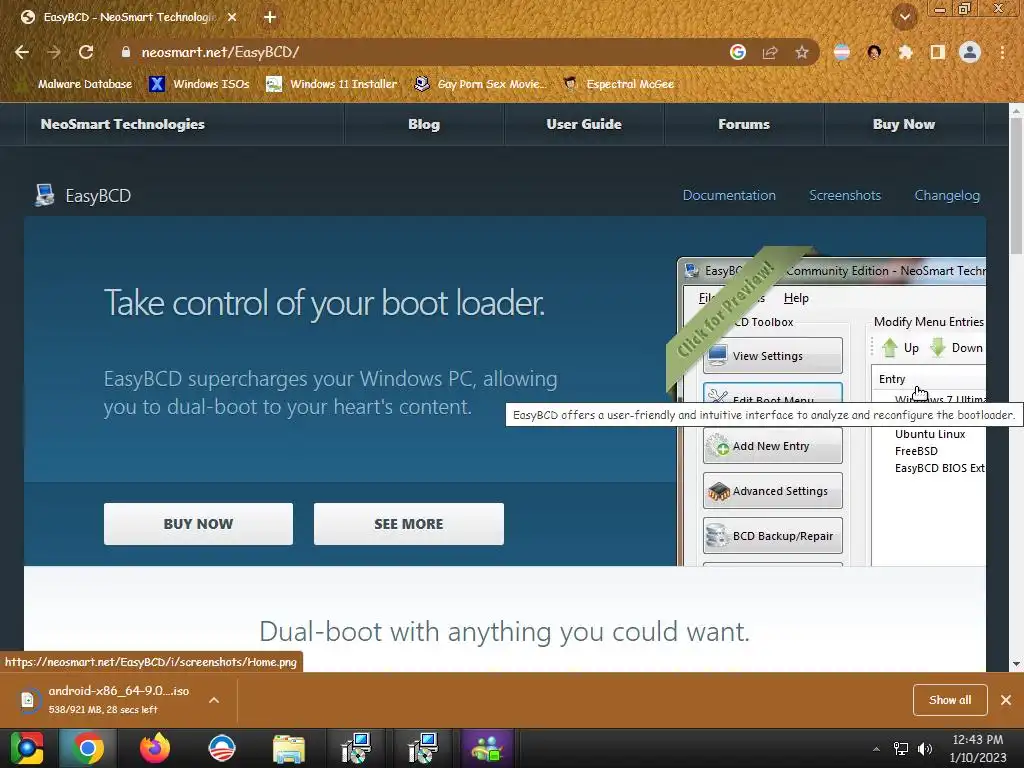The width and height of the screenshot is (1024, 768).
Task: Open the tab search dropdown arrow
Action: pyautogui.click(x=905, y=17)
